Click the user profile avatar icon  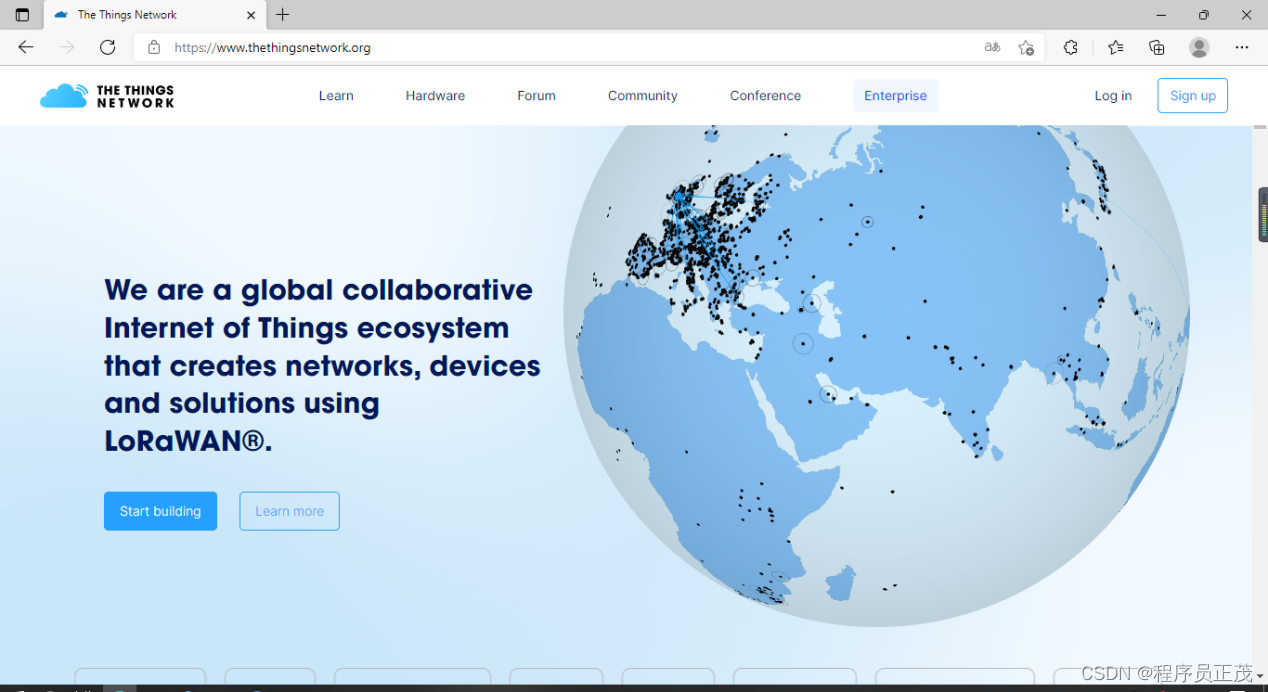click(1200, 47)
